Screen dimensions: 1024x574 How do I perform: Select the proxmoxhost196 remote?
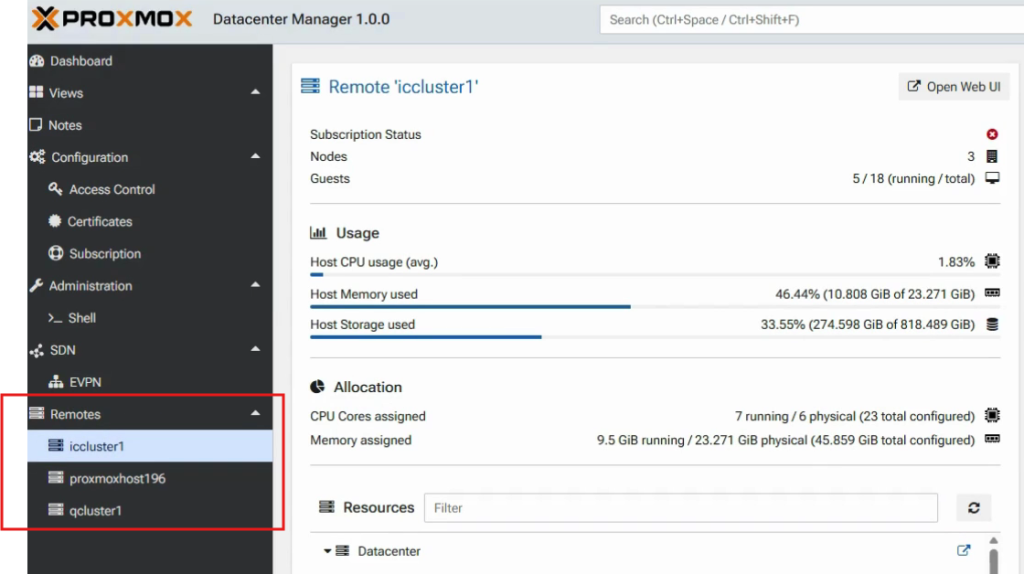coord(117,478)
